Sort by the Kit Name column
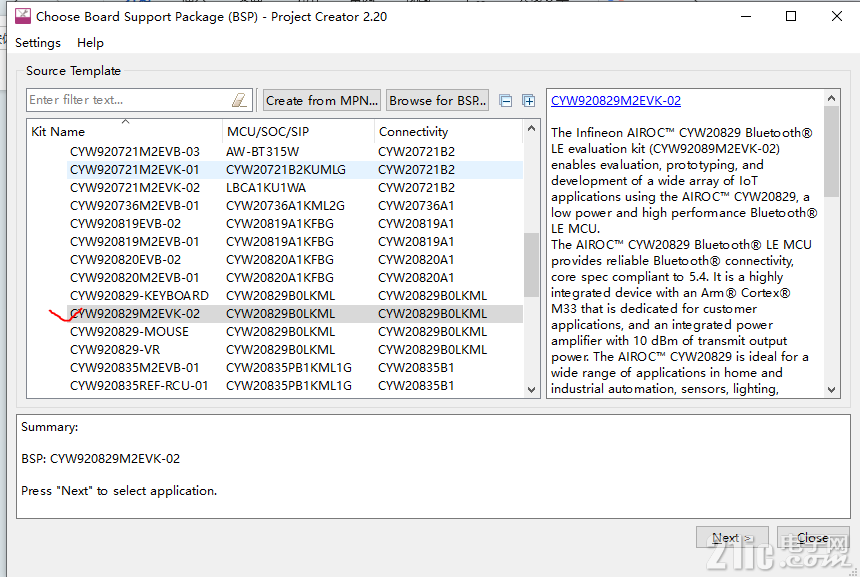This screenshot has width=860, height=577. click(x=125, y=132)
